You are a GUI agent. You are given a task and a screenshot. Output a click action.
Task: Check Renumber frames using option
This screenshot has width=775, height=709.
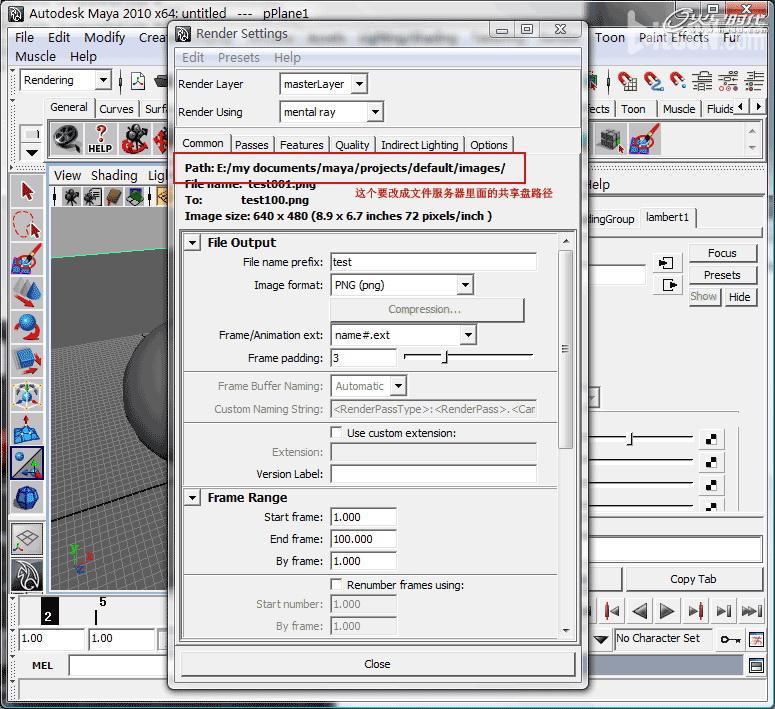tap(337, 585)
